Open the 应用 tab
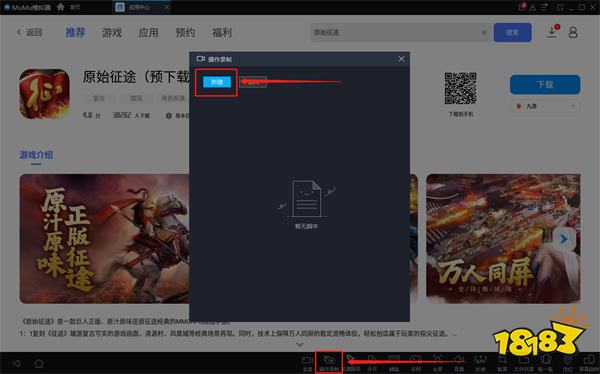Image resolution: width=600 pixels, height=374 pixels. pos(148,33)
